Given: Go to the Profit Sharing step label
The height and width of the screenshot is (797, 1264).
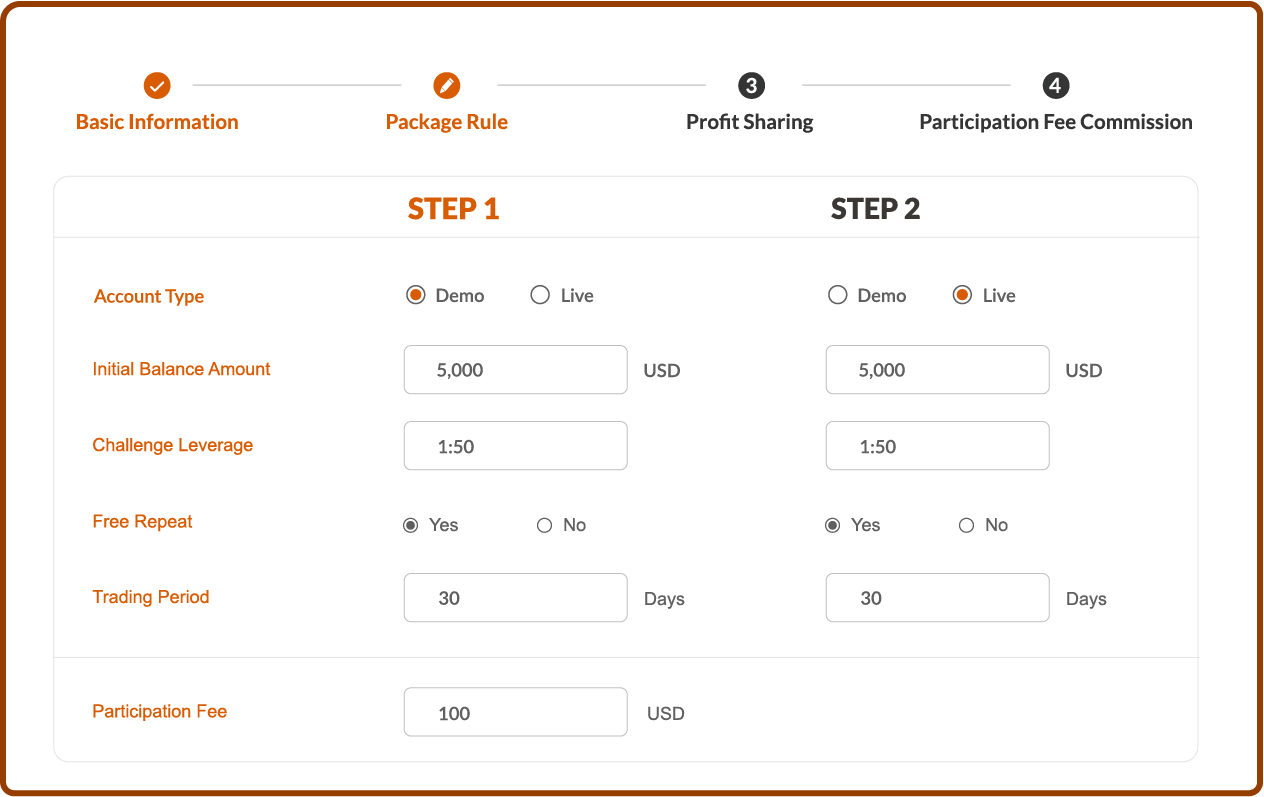Looking at the screenshot, I should click(x=750, y=122).
